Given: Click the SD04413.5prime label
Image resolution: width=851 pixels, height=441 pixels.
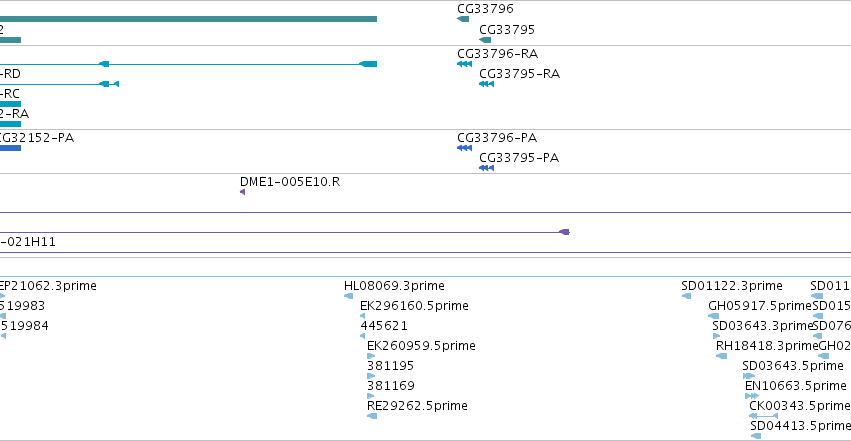Looking at the screenshot, I should pos(801,426).
